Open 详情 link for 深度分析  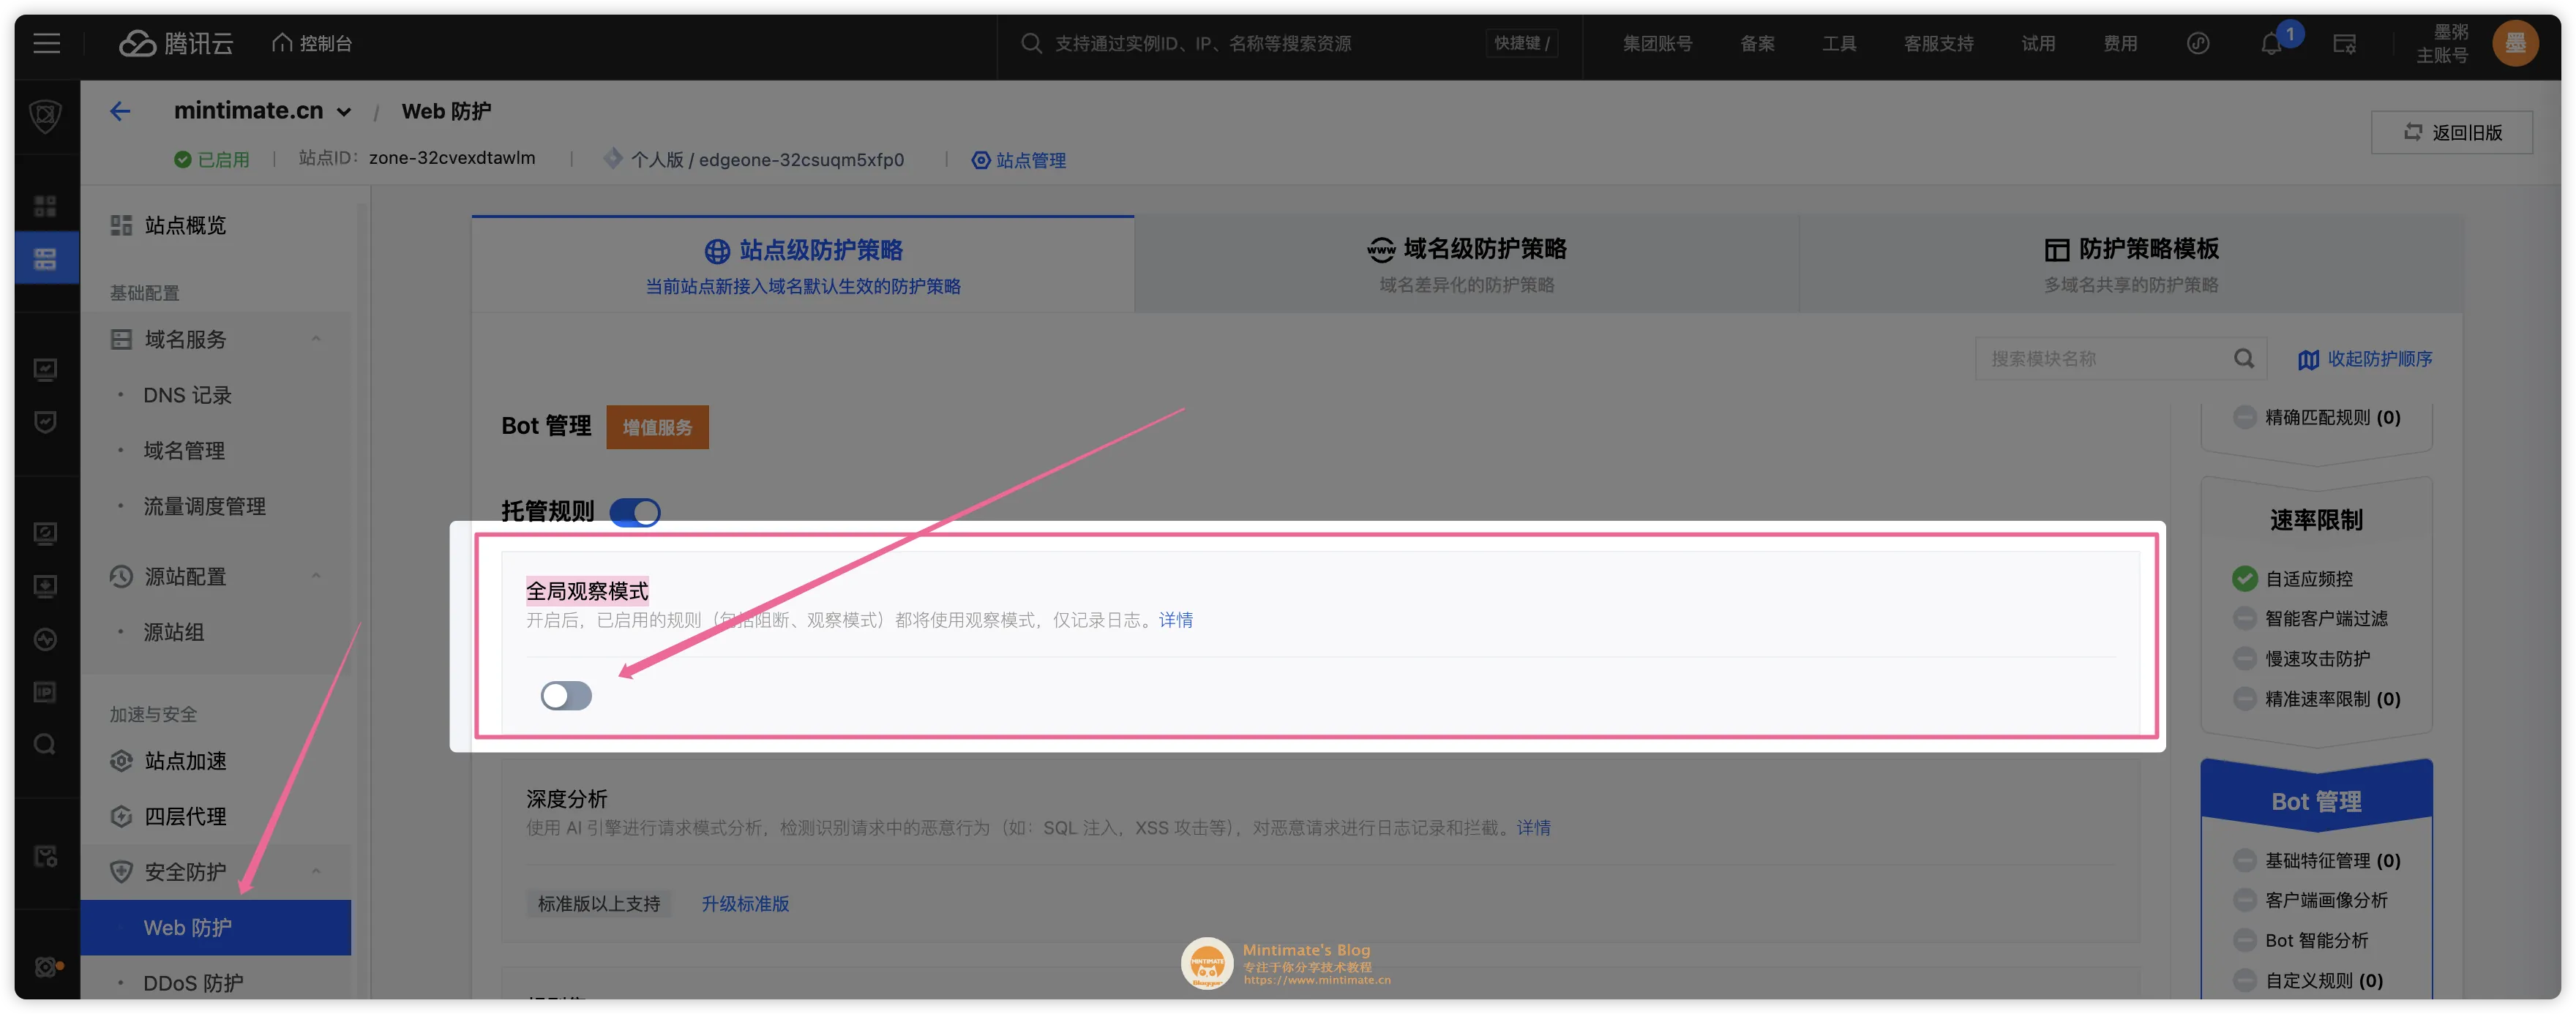point(1533,828)
